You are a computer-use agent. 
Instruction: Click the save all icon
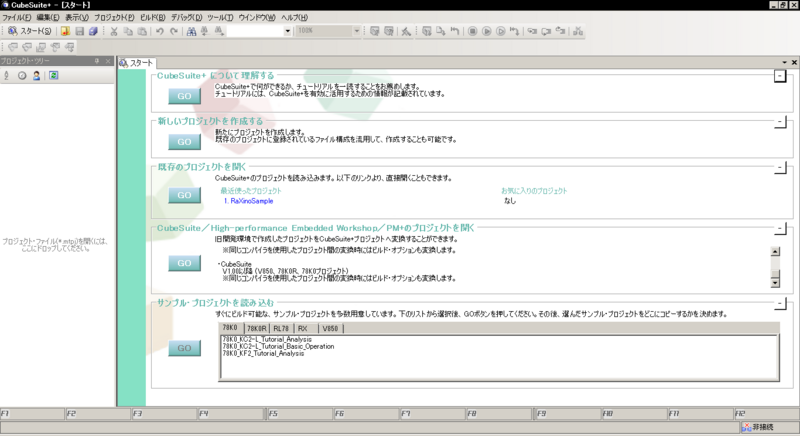(93, 31)
